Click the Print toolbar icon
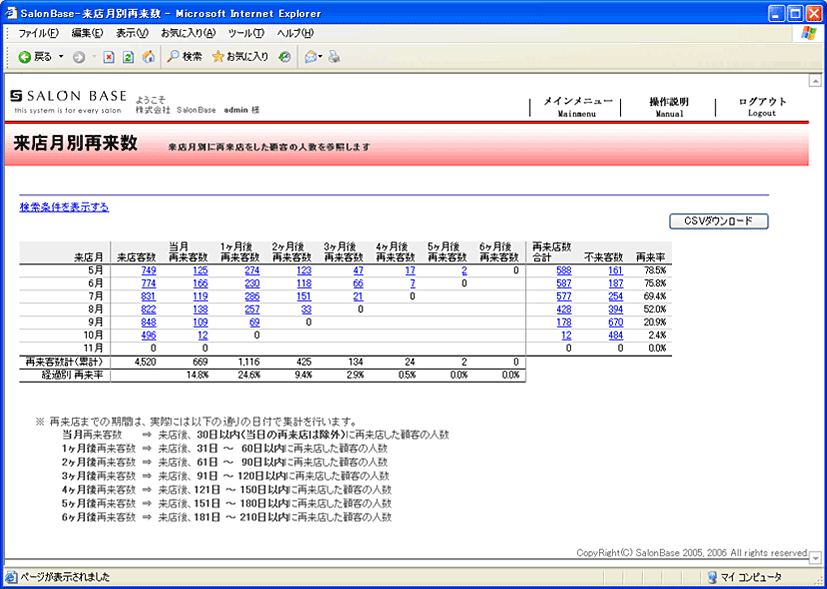The image size is (827, 589). (334, 57)
